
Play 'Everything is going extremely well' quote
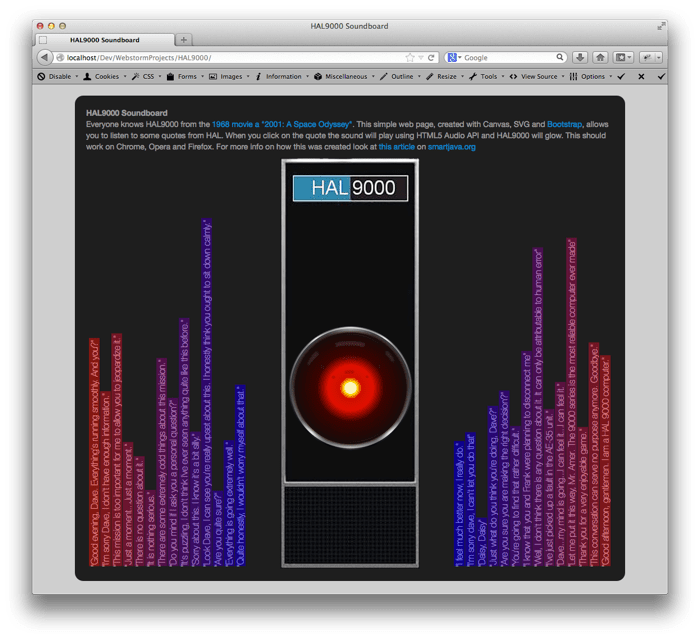(x=229, y=503)
